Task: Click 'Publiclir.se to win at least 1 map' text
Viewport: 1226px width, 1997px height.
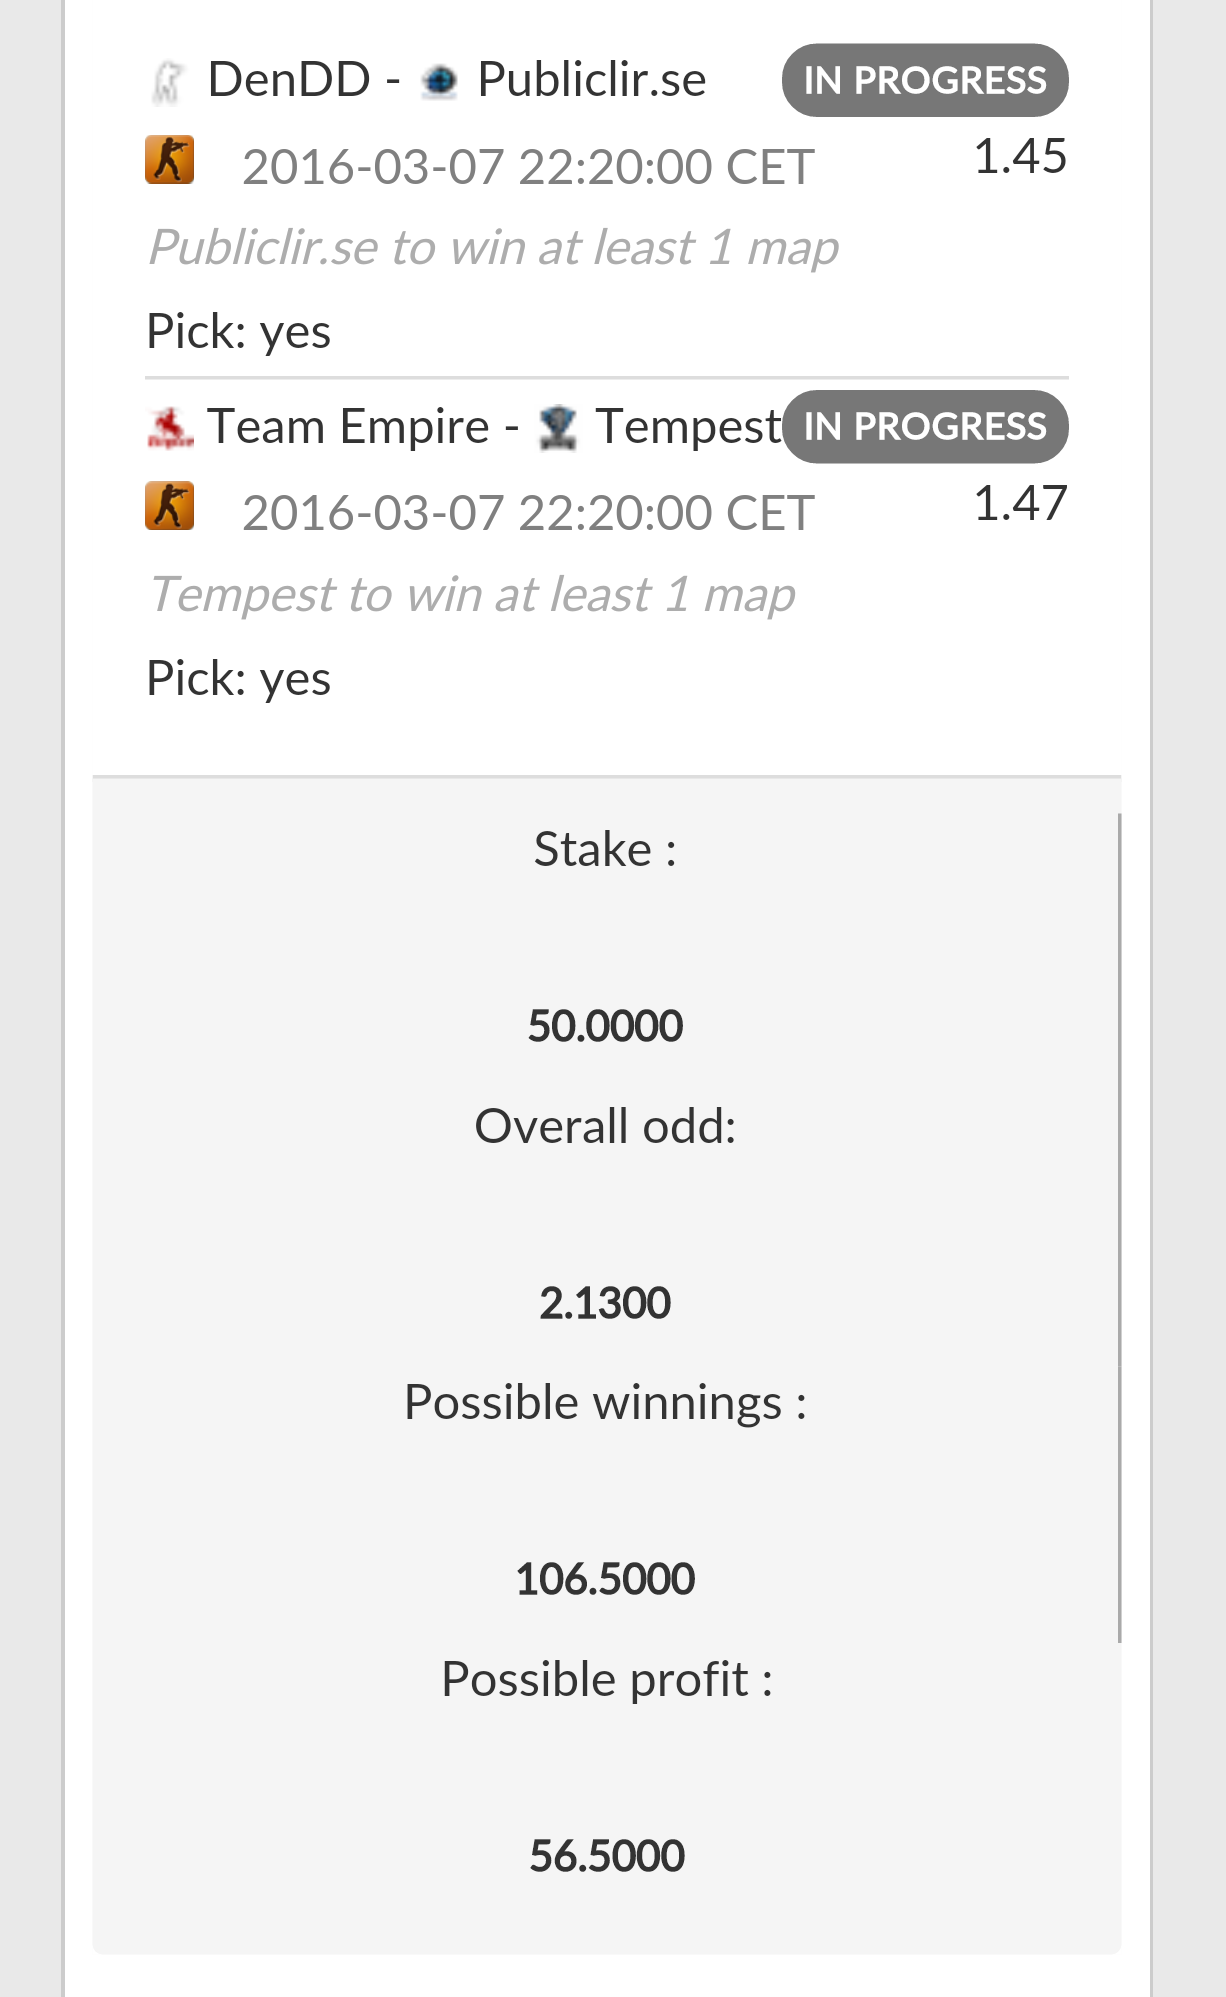Action: (494, 248)
